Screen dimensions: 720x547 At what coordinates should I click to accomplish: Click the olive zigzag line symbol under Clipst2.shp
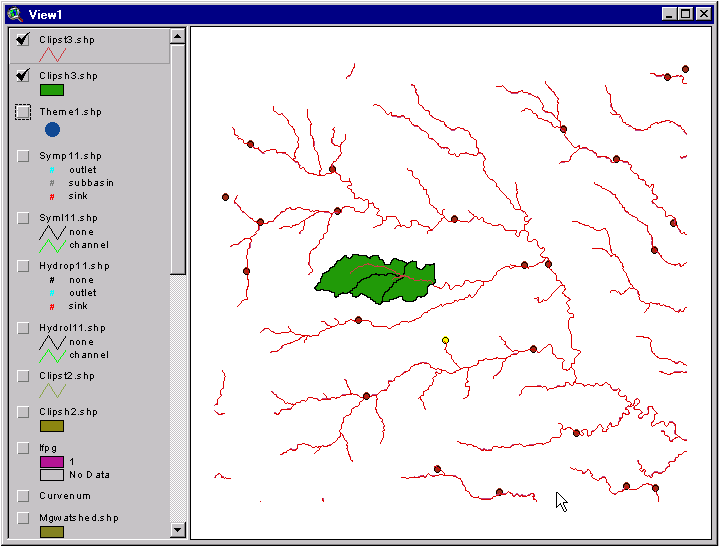(x=52, y=391)
